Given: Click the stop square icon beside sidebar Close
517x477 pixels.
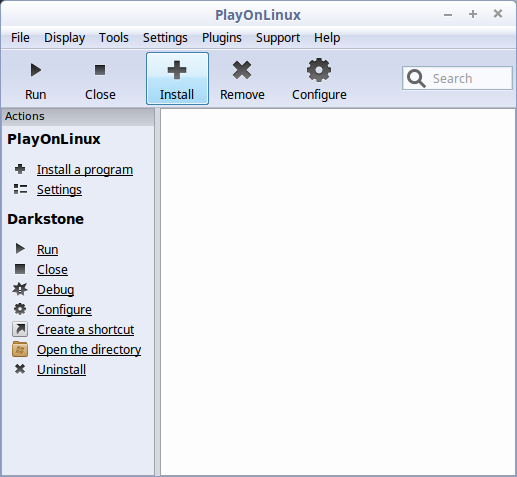Looking at the screenshot, I should coord(20,269).
